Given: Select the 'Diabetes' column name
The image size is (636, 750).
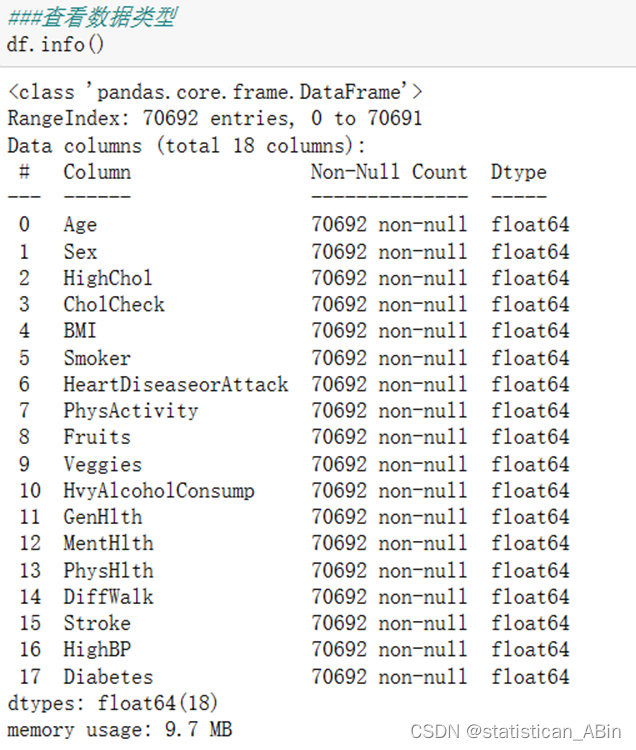Looking at the screenshot, I should (108, 677).
